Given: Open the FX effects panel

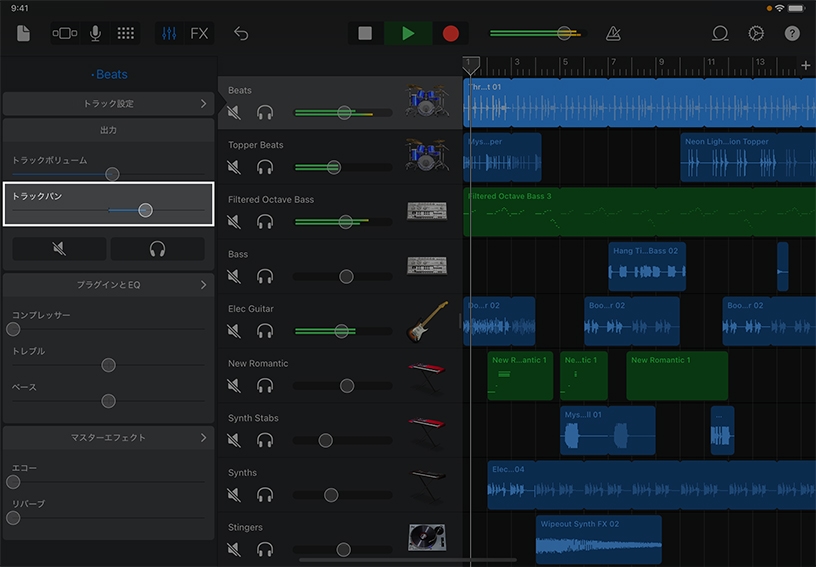Looking at the screenshot, I should [200, 33].
